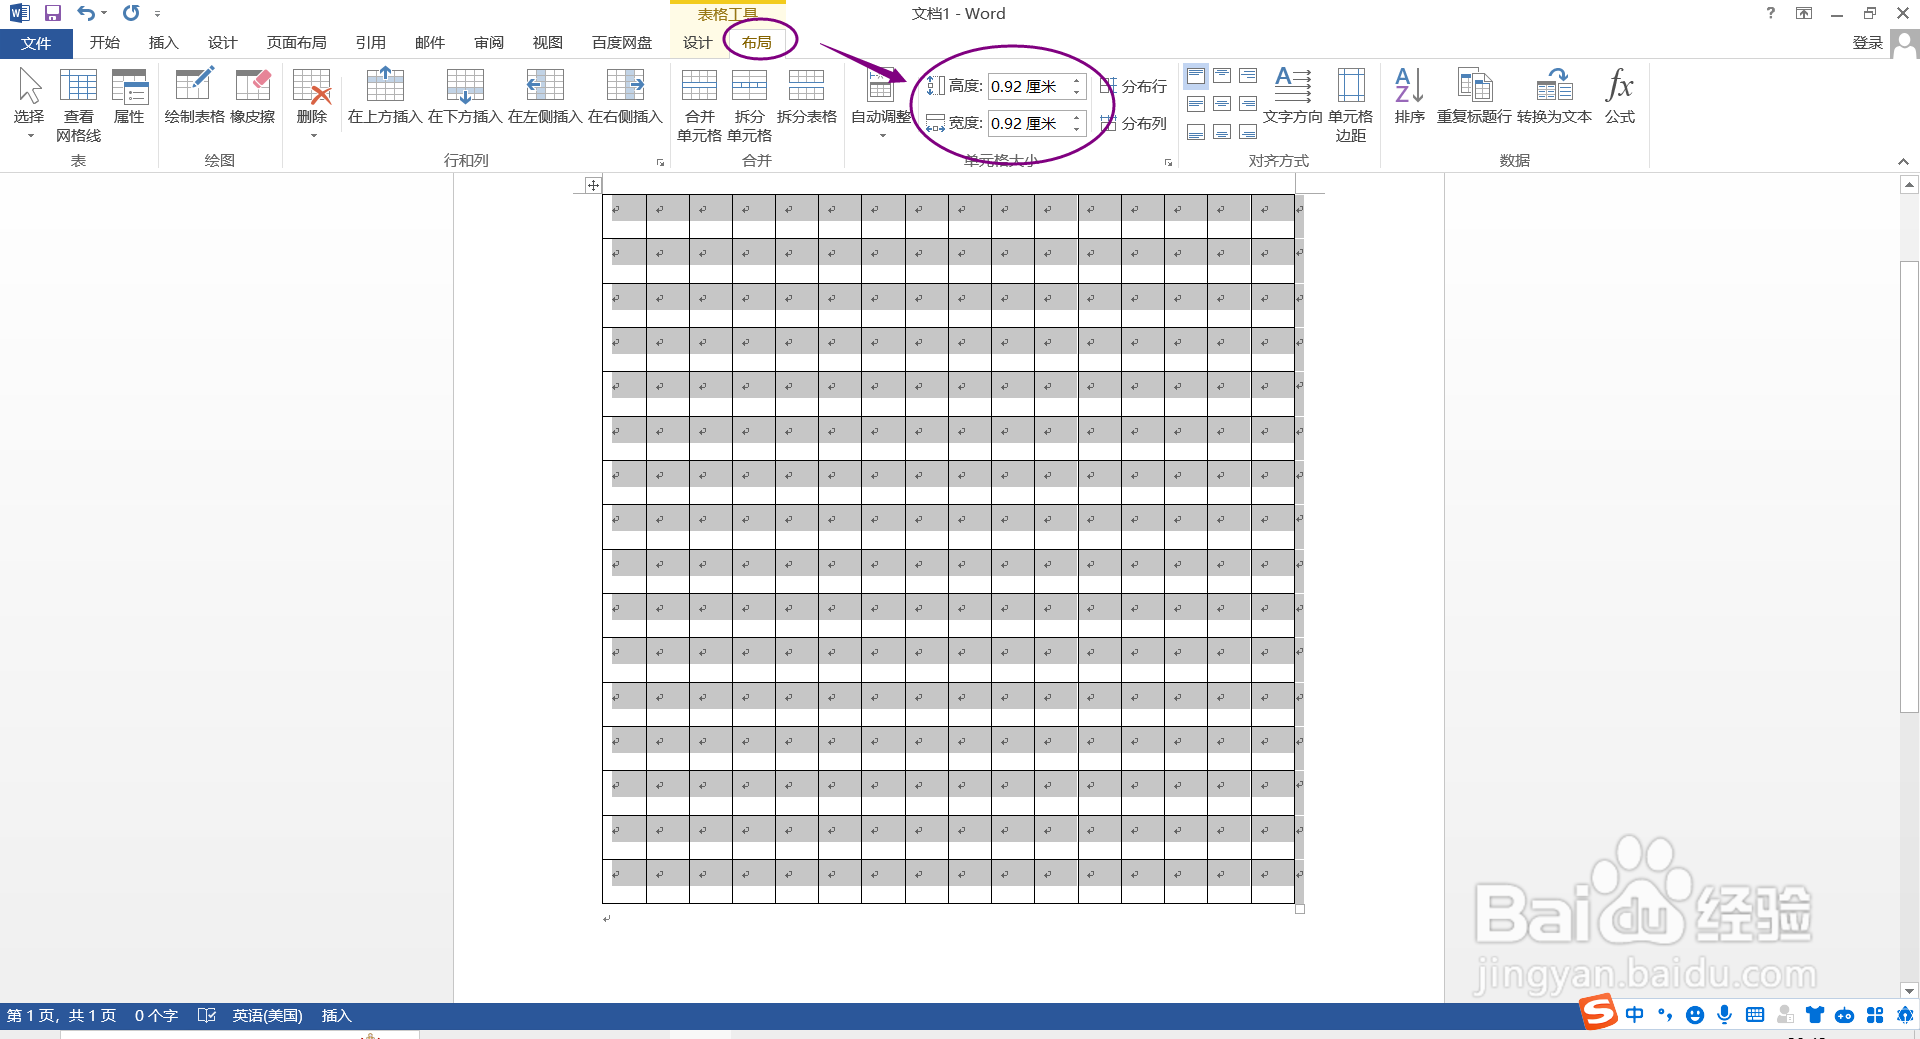This screenshot has width=1920, height=1039.
Task: Align cell text middle right
Action: coord(1248,104)
